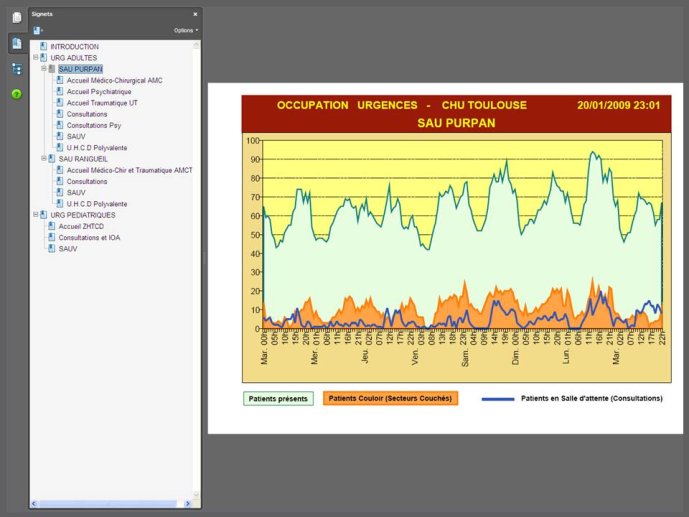This screenshot has height=517, width=689.
Task: Collapse the SAU RANGUEIL node
Action: click(x=44, y=159)
